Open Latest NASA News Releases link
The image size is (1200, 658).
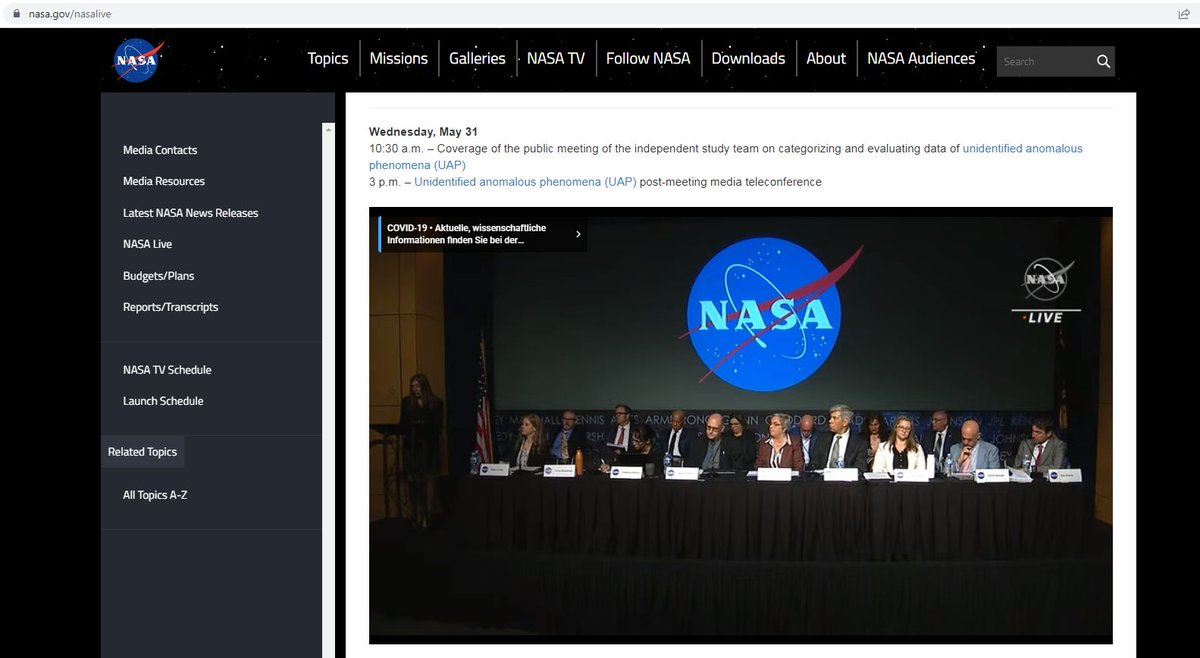tap(190, 213)
